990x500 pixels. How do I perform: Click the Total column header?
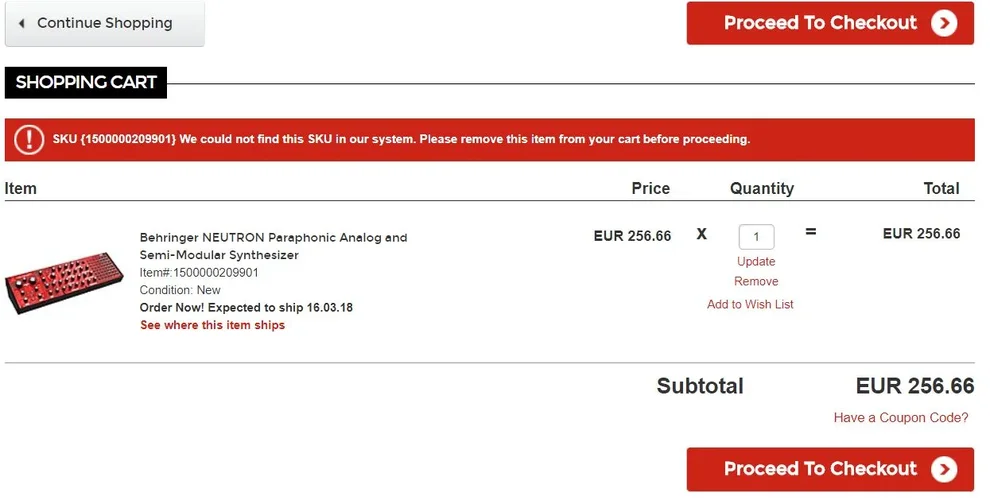coord(941,188)
